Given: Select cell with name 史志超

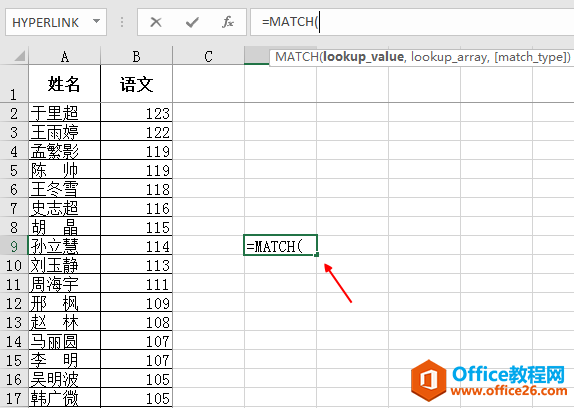Looking at the screenshot, I should pyautogui.click(x=64, y=207).
